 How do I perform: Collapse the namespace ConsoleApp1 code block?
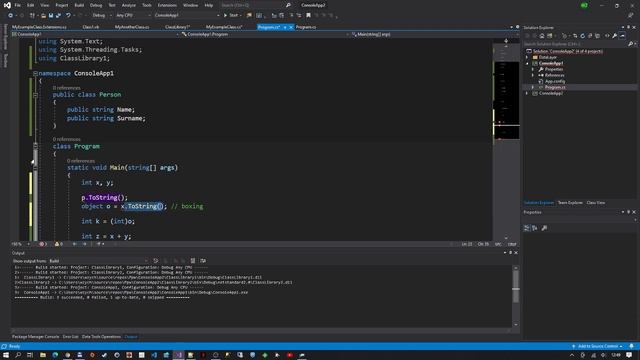pos(35,73)
